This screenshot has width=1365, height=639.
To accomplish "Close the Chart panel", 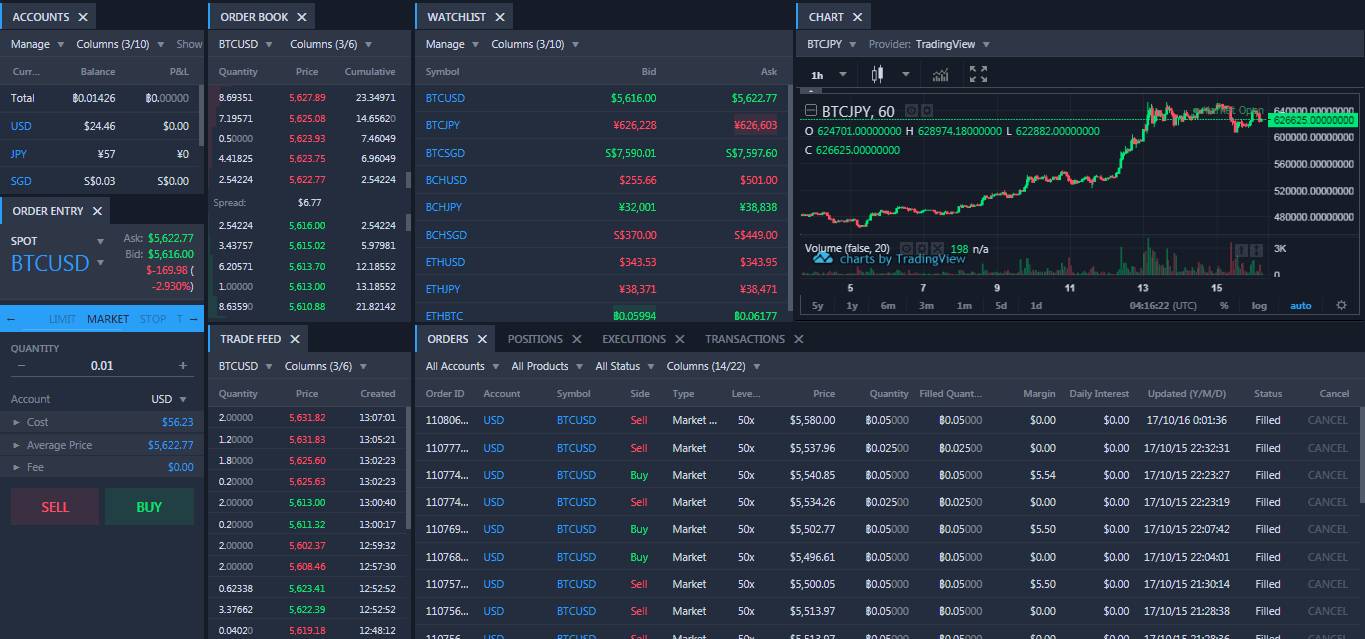I will [857, 17].
